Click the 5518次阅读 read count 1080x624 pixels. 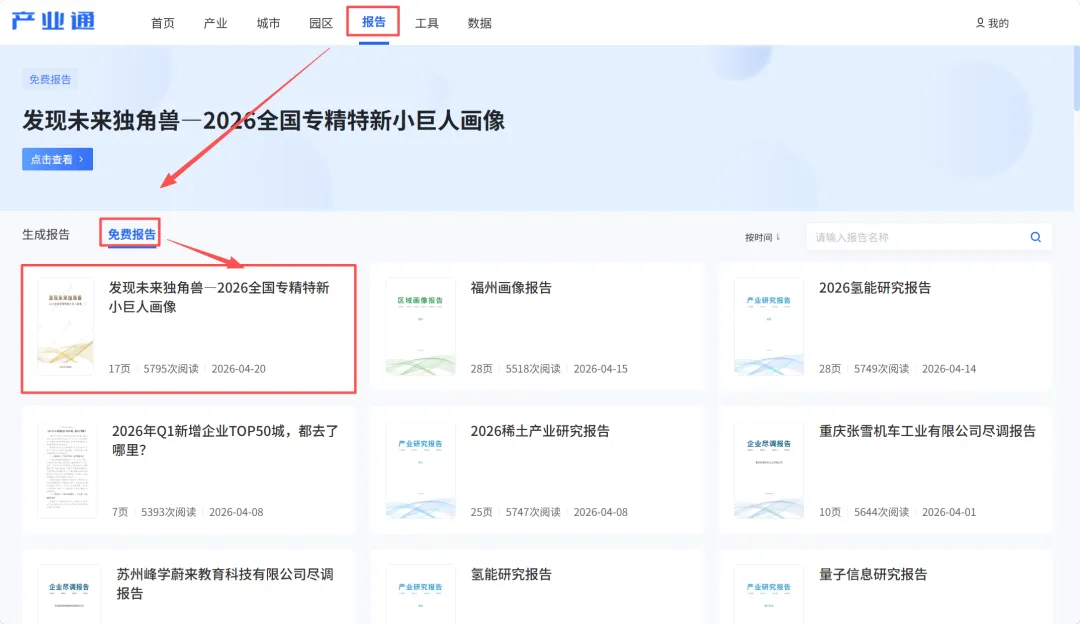tap(533, 368)
